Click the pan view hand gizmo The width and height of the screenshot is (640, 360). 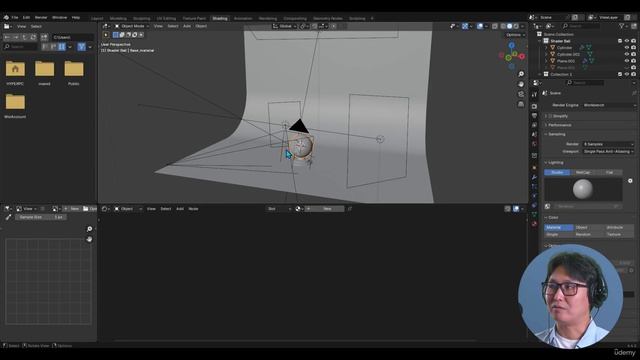[x=521, y=84]
